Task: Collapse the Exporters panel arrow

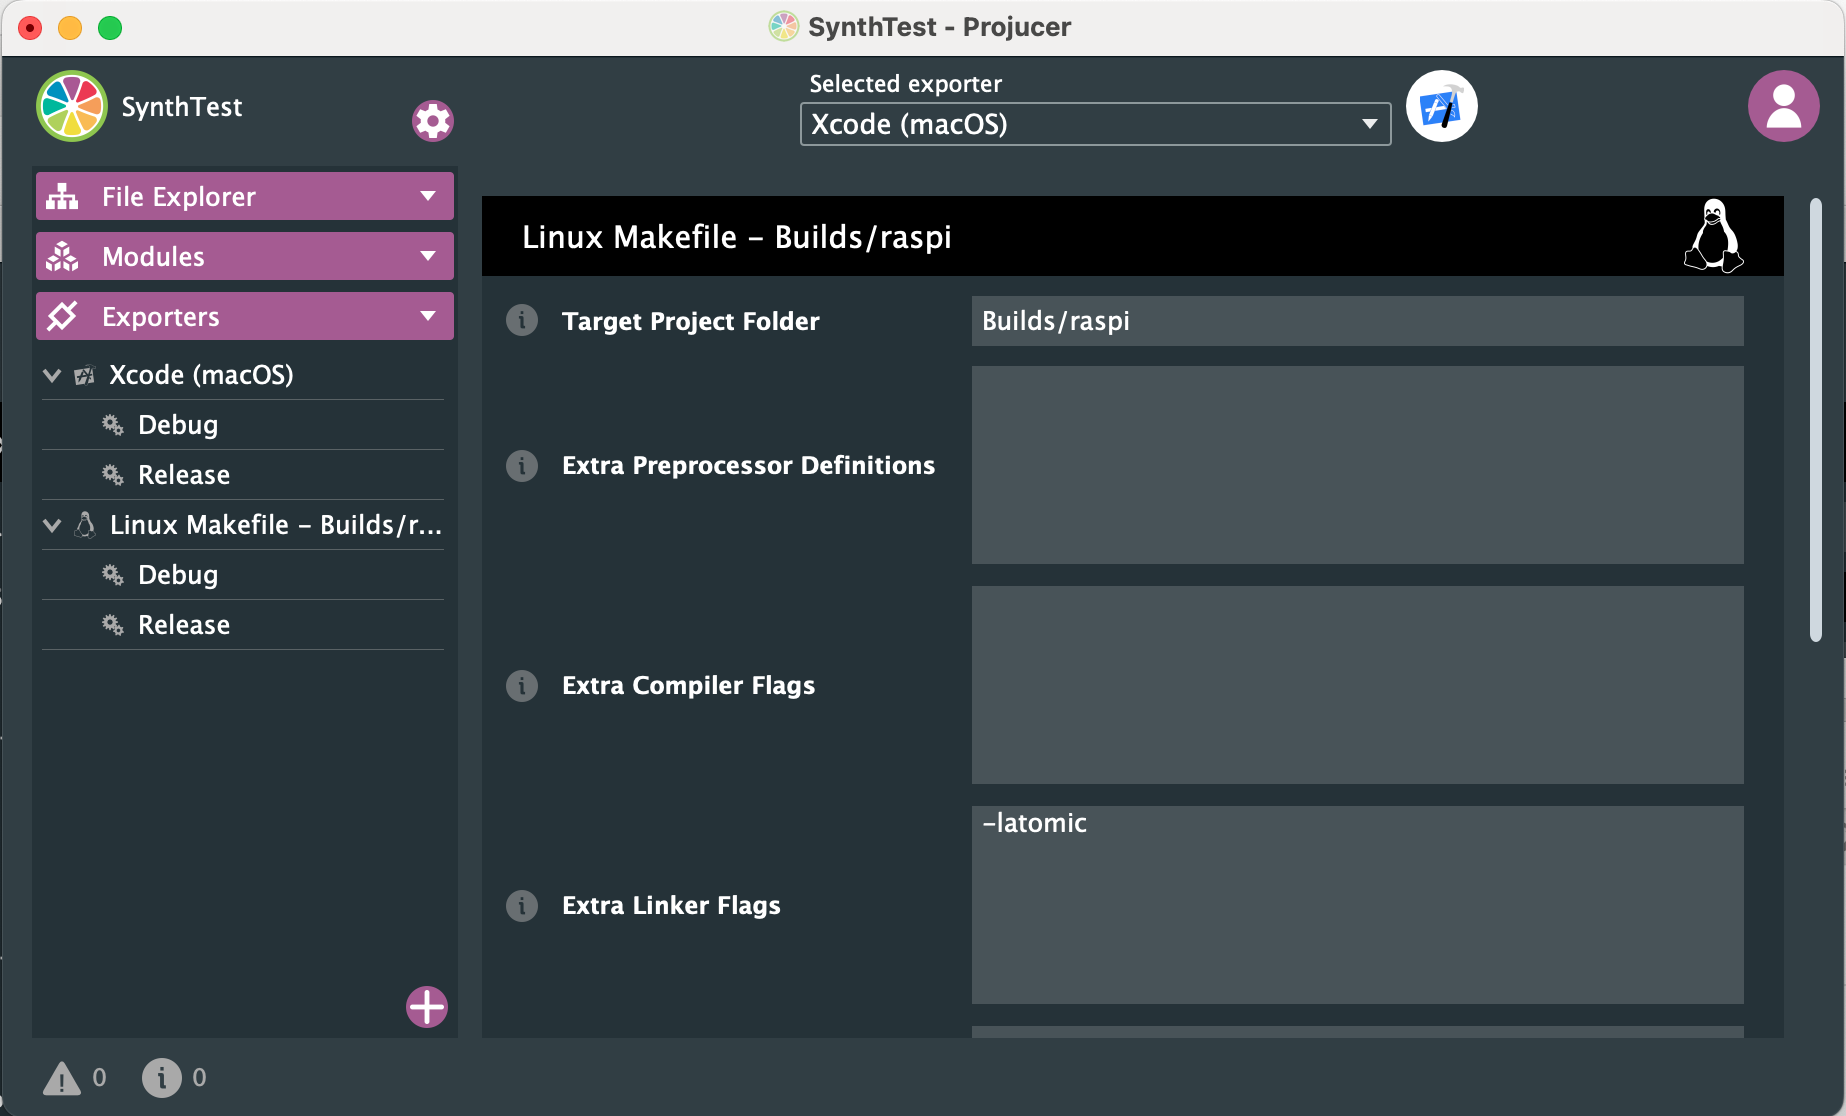Action: pos(428,316)
